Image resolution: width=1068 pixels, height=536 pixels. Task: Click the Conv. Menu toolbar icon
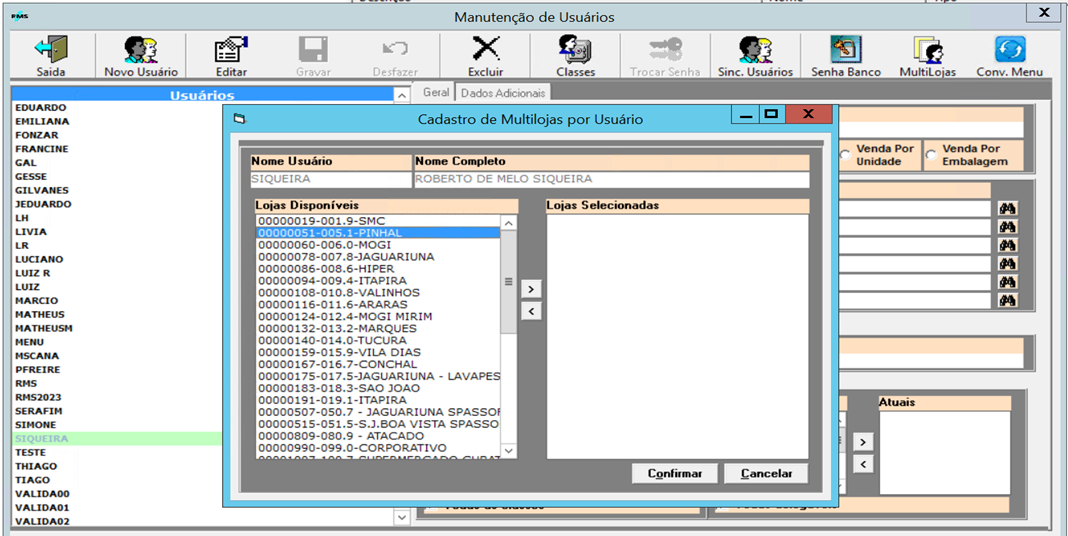click(x=1010, y=50)
